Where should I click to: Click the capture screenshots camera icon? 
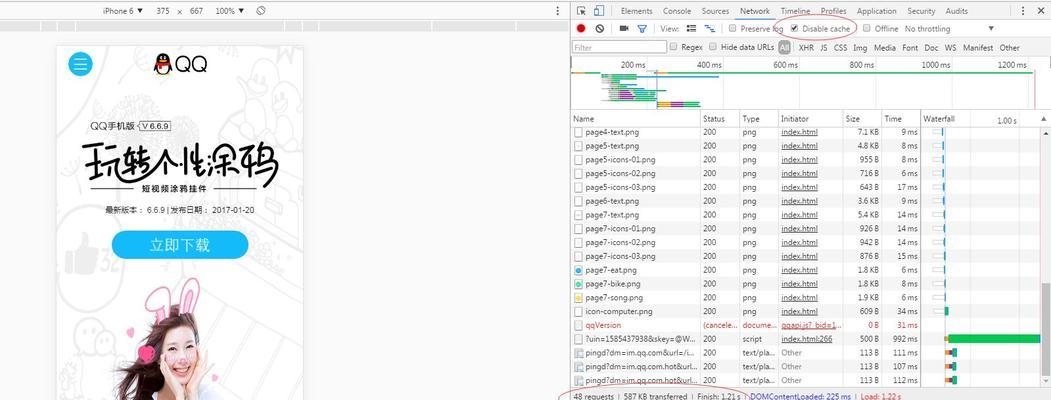pos(624,29)
